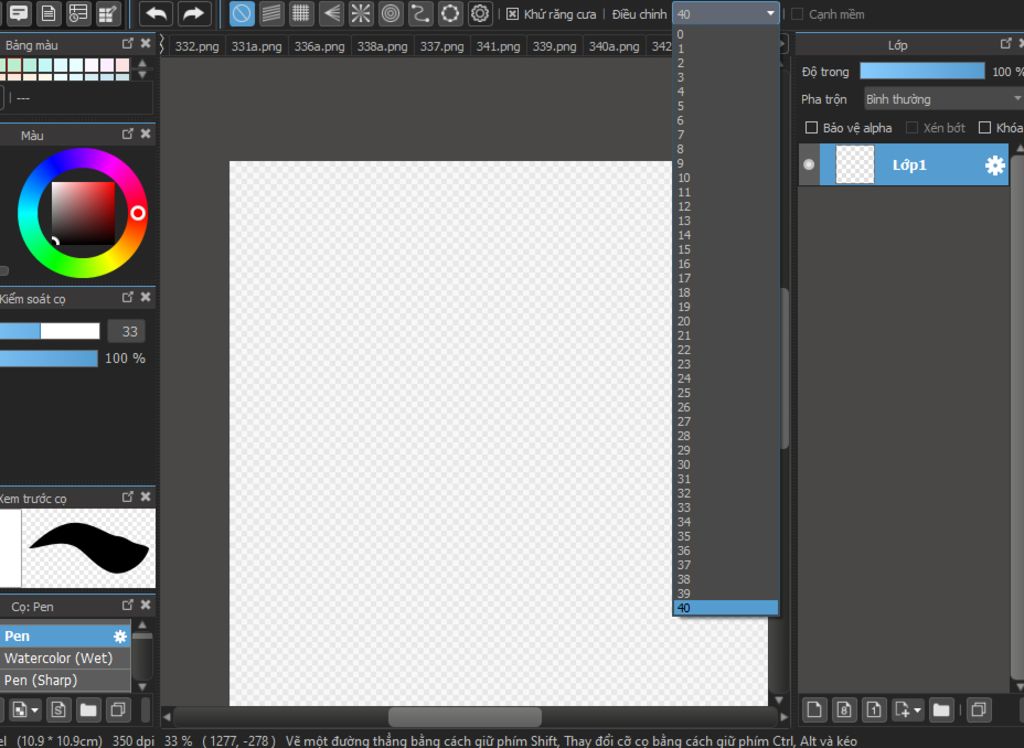The width and height of the screenshot is (1024, 748).
Task: Add a script brush with the S icon
Action: point(58,709)
